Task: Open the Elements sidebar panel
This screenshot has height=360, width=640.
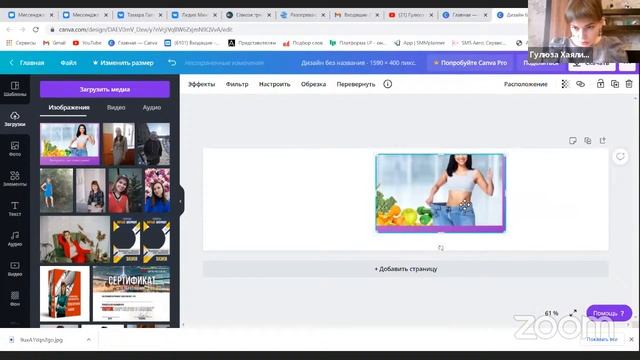Action: coord(15,179)
